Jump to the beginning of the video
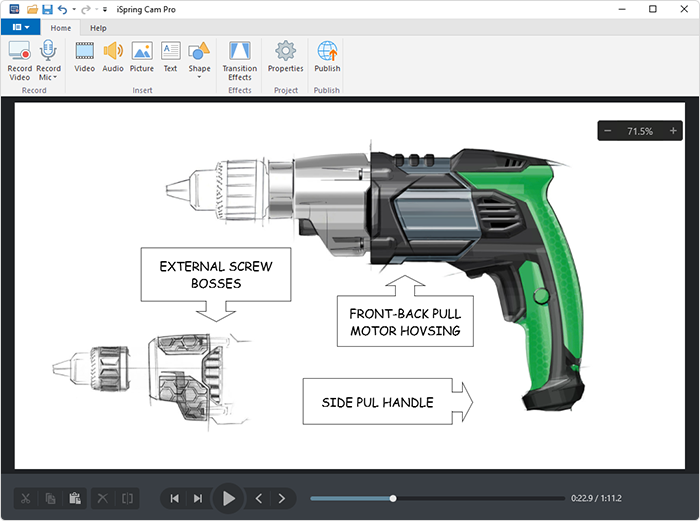Image resolution: width=700 pixels, height=521 pixels. 175,498
